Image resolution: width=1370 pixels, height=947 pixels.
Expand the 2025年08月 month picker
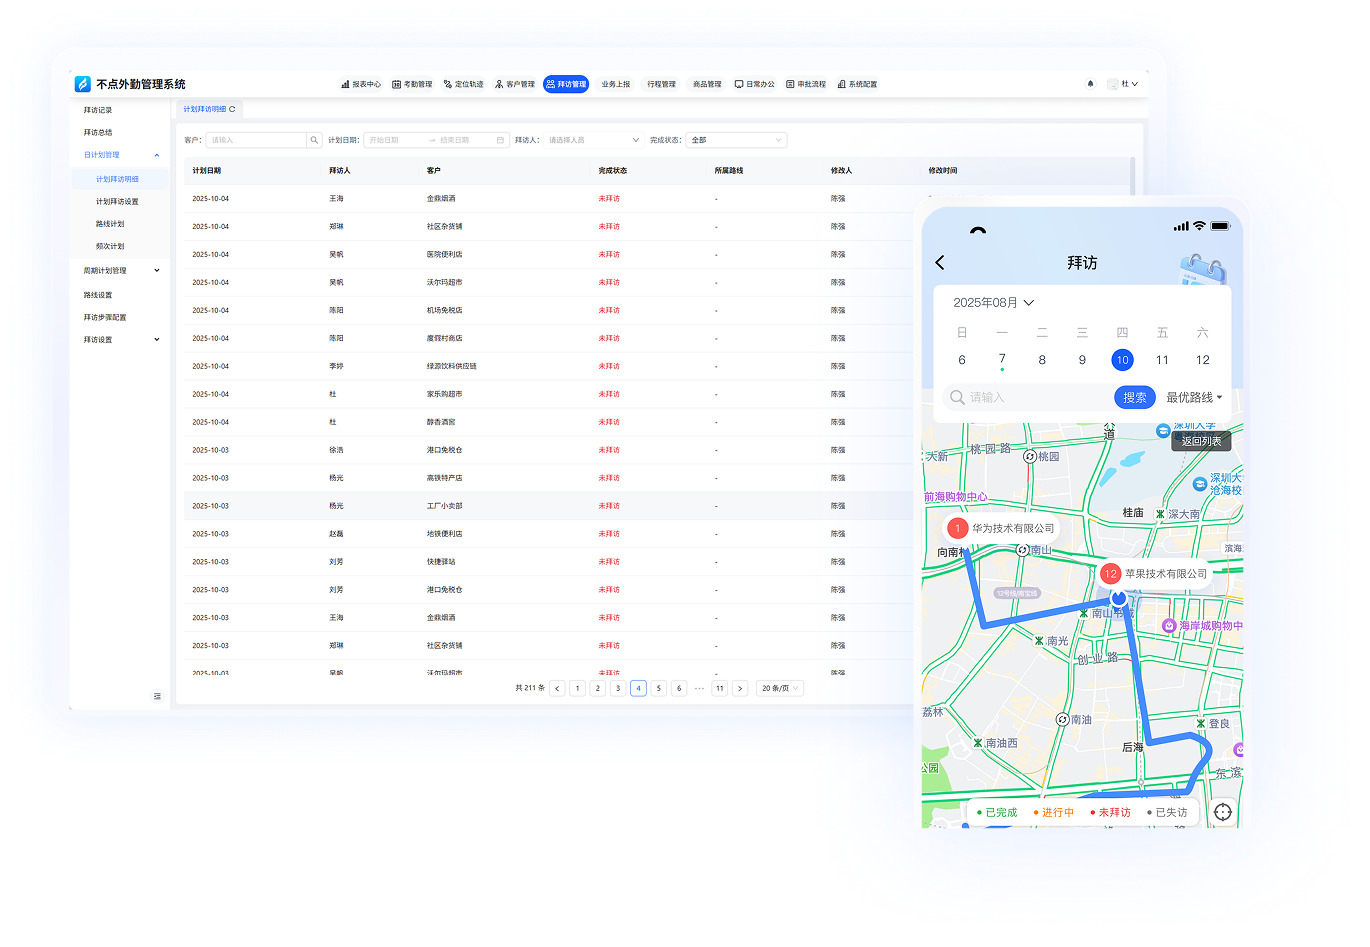tap(993, 302)
